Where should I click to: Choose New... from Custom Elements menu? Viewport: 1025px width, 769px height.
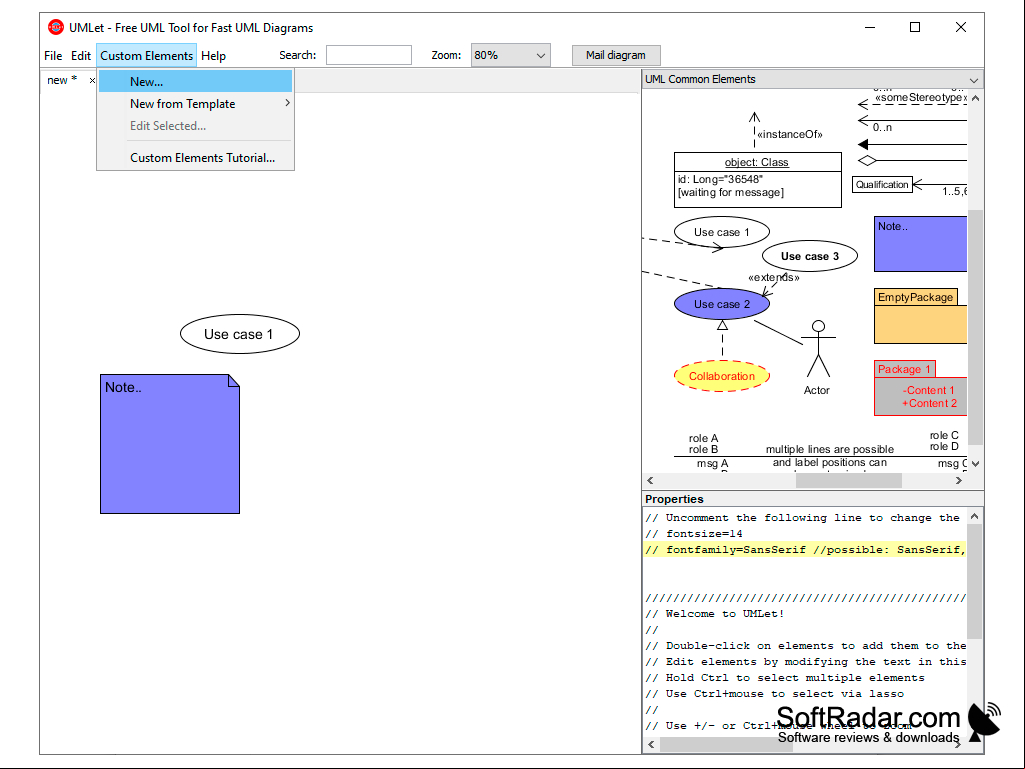(195, 82)
